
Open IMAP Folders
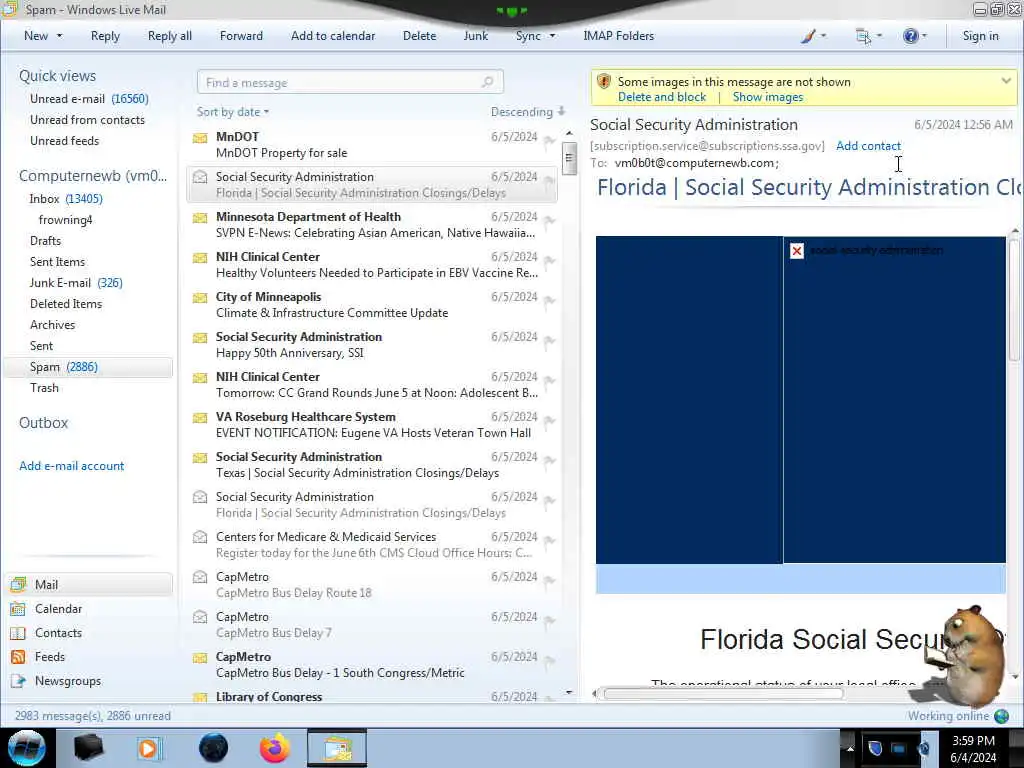618,36
